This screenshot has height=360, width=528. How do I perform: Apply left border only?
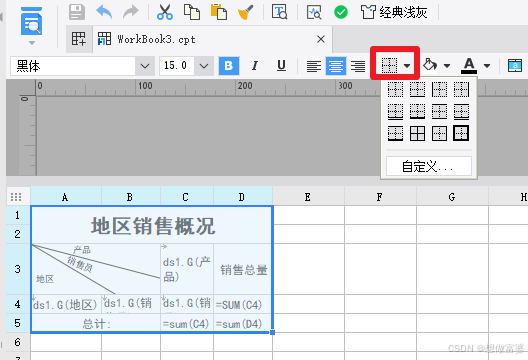pyautogui.click(x=439, y=90)
